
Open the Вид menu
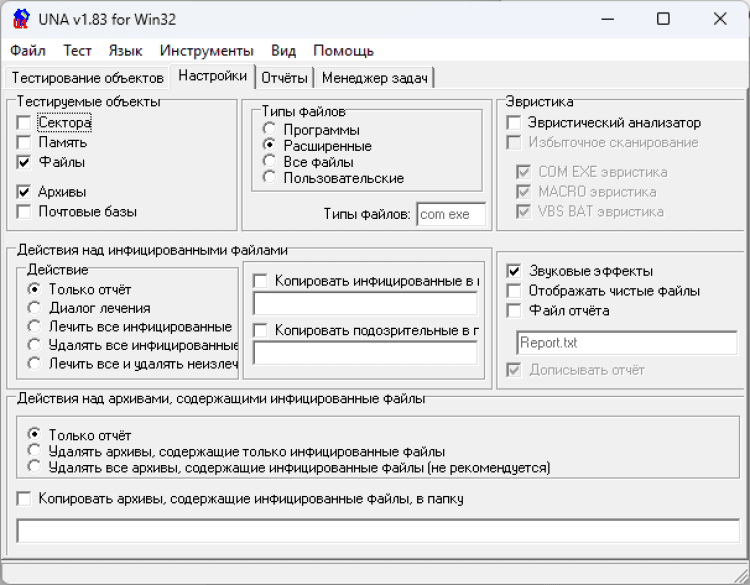coord(284,51)
